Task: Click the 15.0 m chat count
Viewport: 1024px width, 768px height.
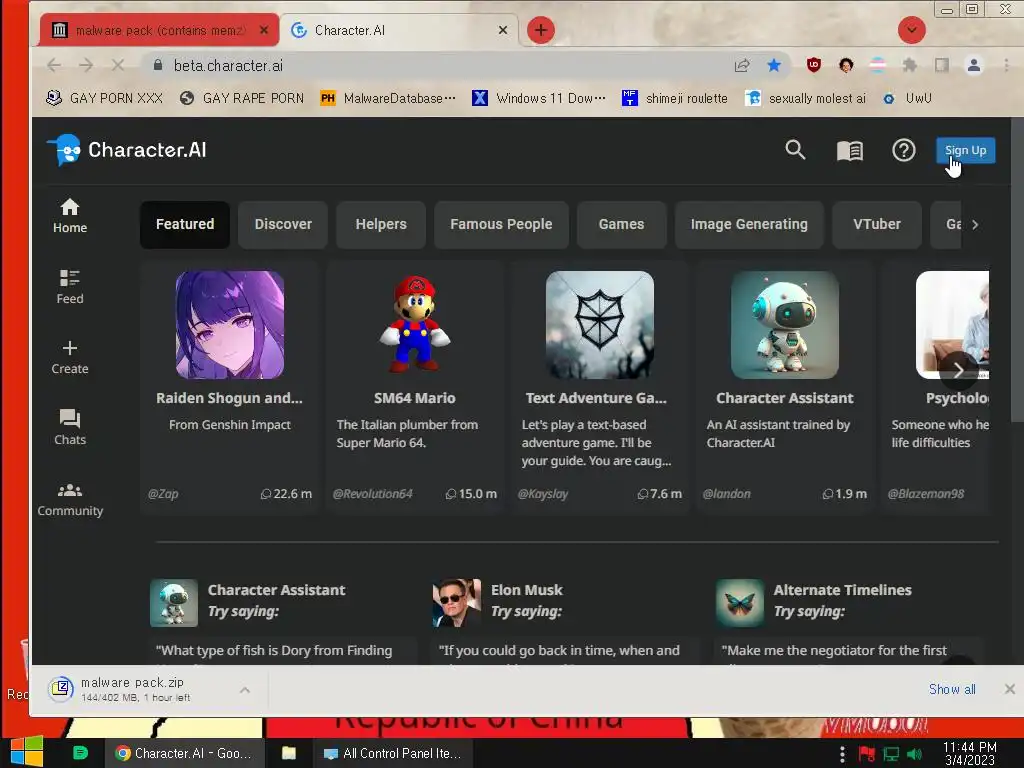Action: coord(471,494)
